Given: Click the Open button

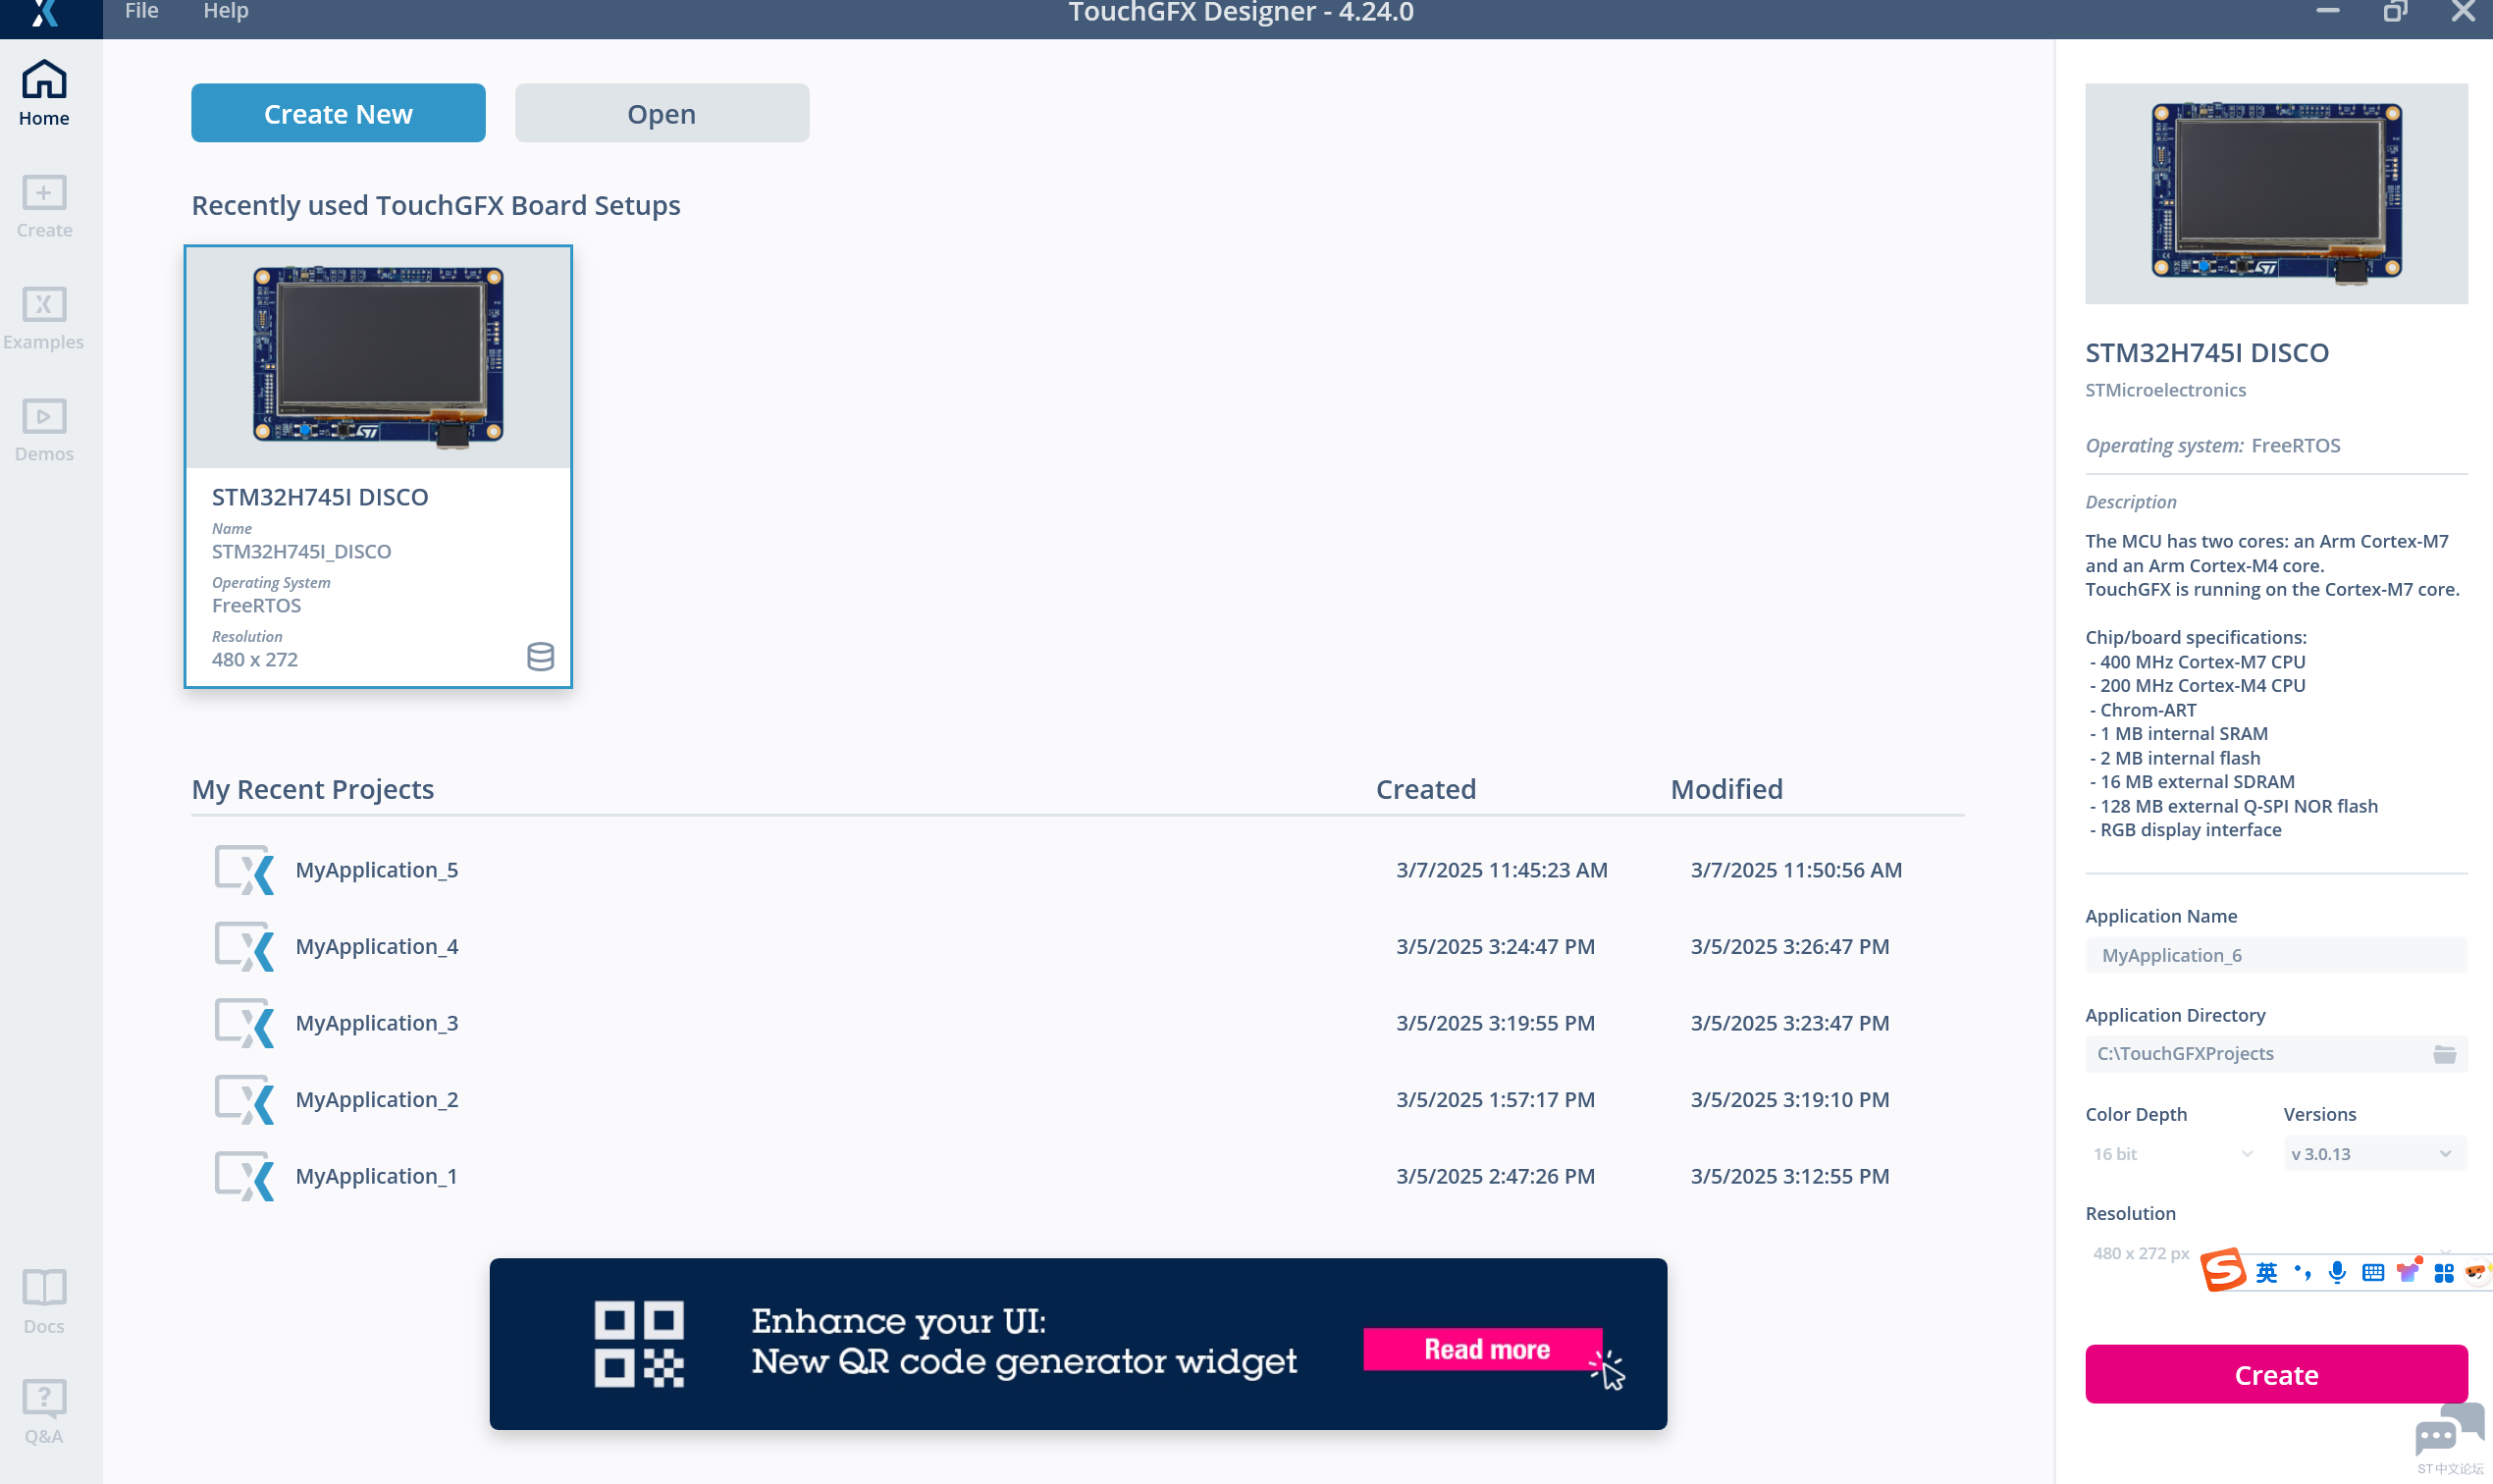Looking at the screenshot, I should [x=662, y=113].
